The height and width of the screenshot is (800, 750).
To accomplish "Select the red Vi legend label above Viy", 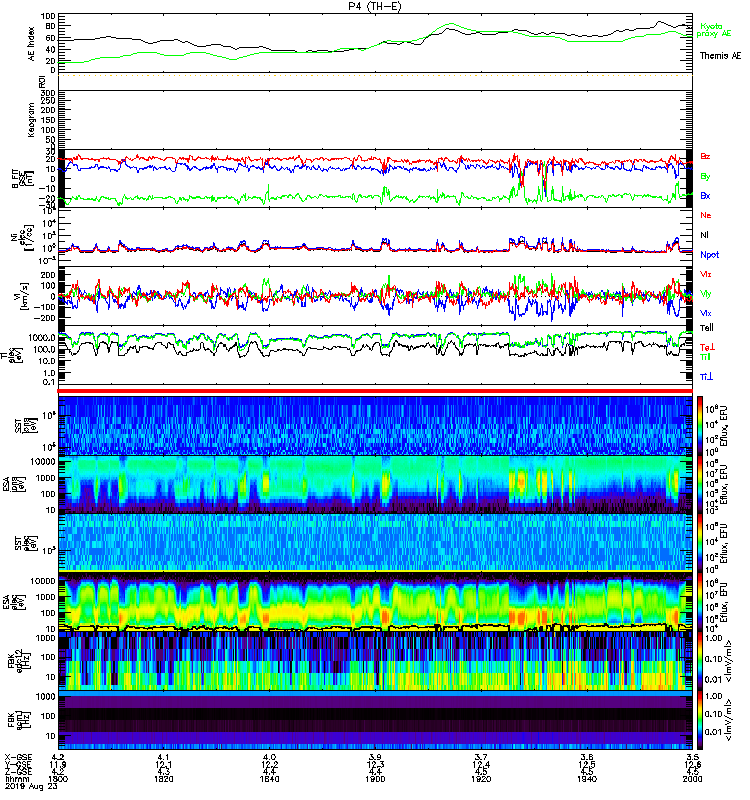I will (x=705, y=274).
